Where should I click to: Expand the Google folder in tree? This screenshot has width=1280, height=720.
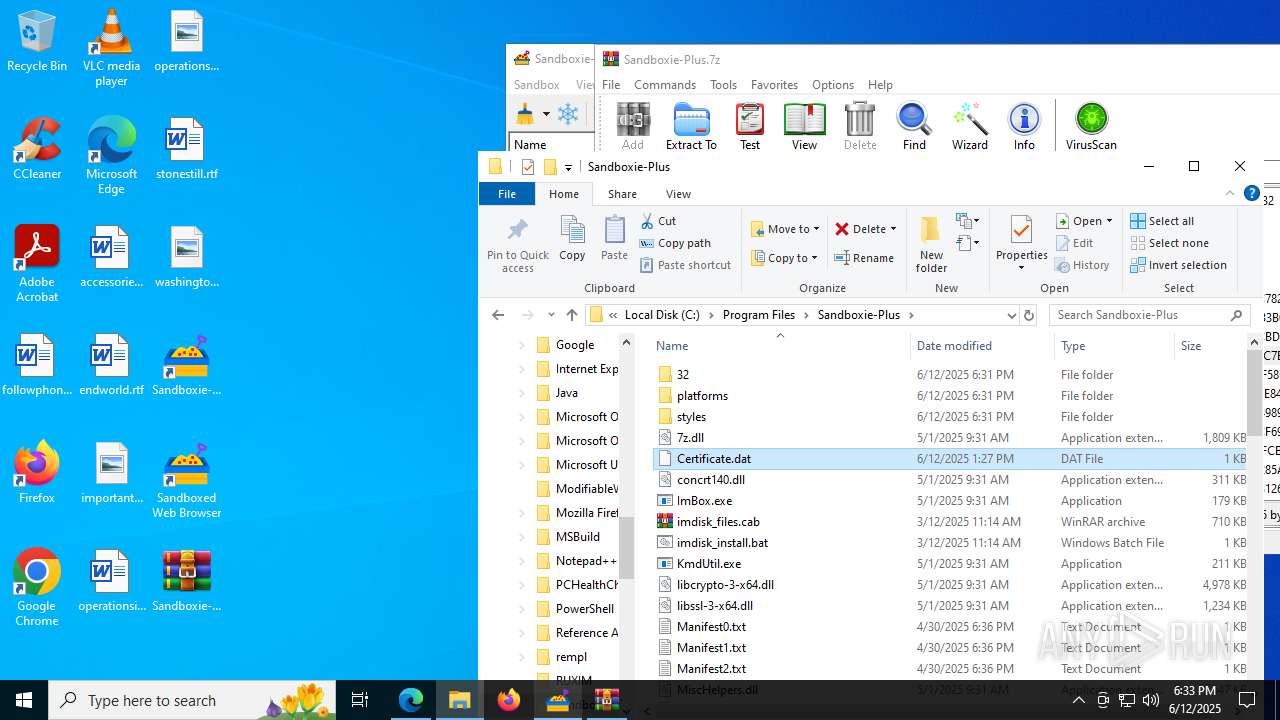tap(521, 345)
